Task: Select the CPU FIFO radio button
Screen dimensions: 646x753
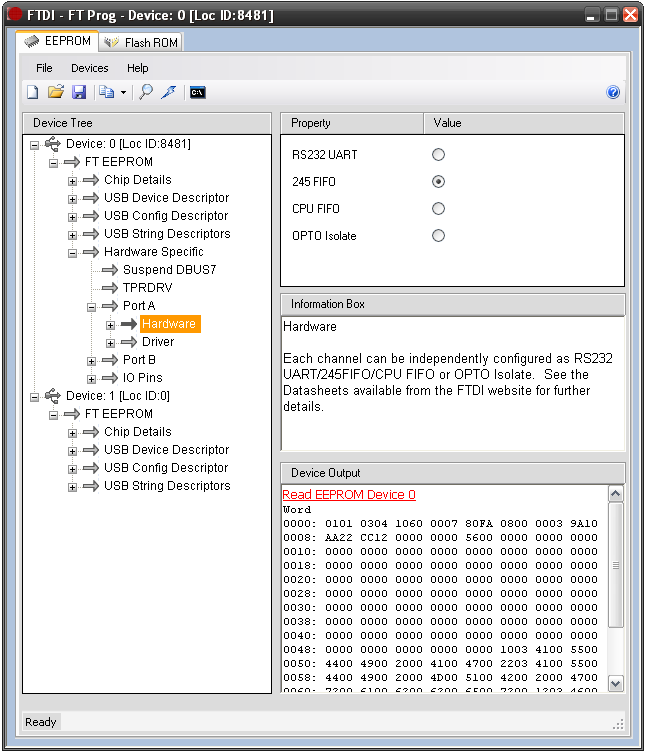Action: click(438, 208)
